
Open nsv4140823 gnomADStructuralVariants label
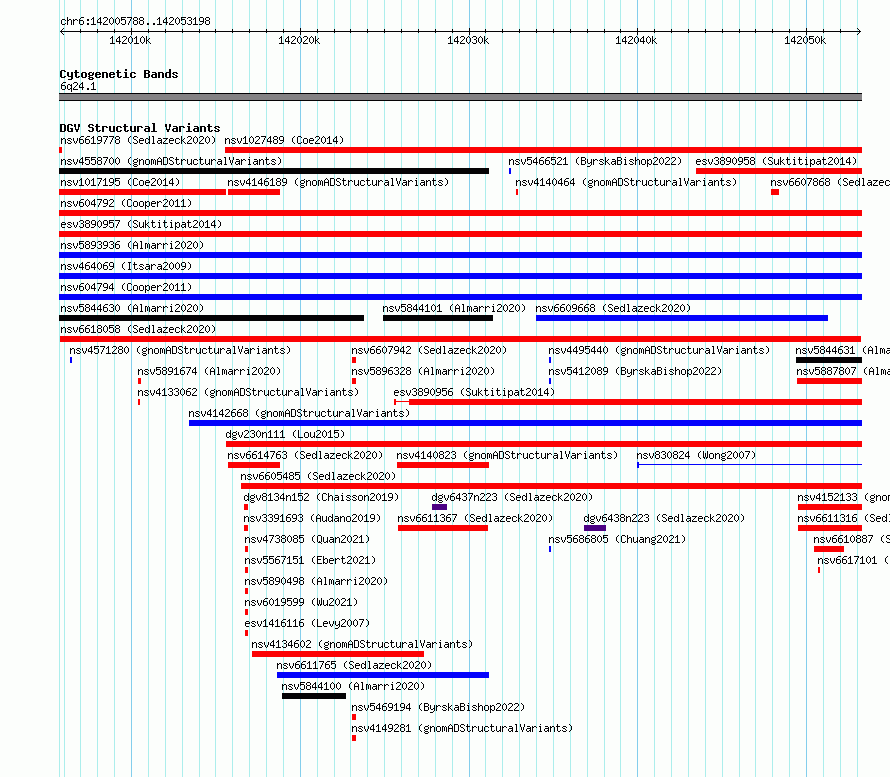[x=507, y=455]
